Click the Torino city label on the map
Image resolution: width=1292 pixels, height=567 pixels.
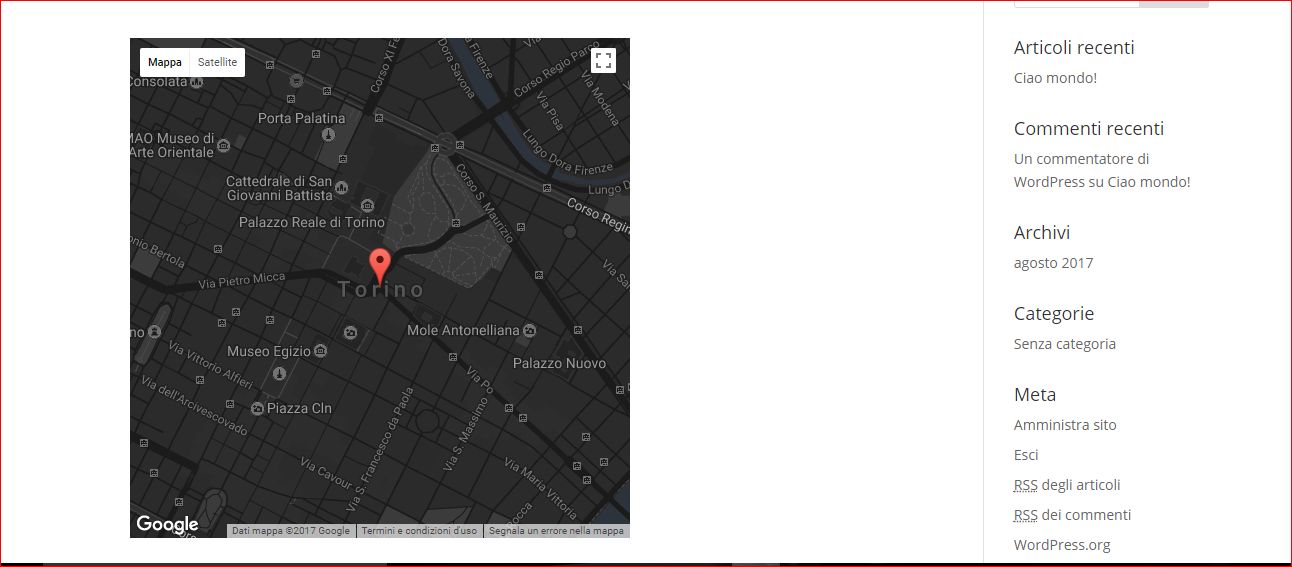(381, 291)
